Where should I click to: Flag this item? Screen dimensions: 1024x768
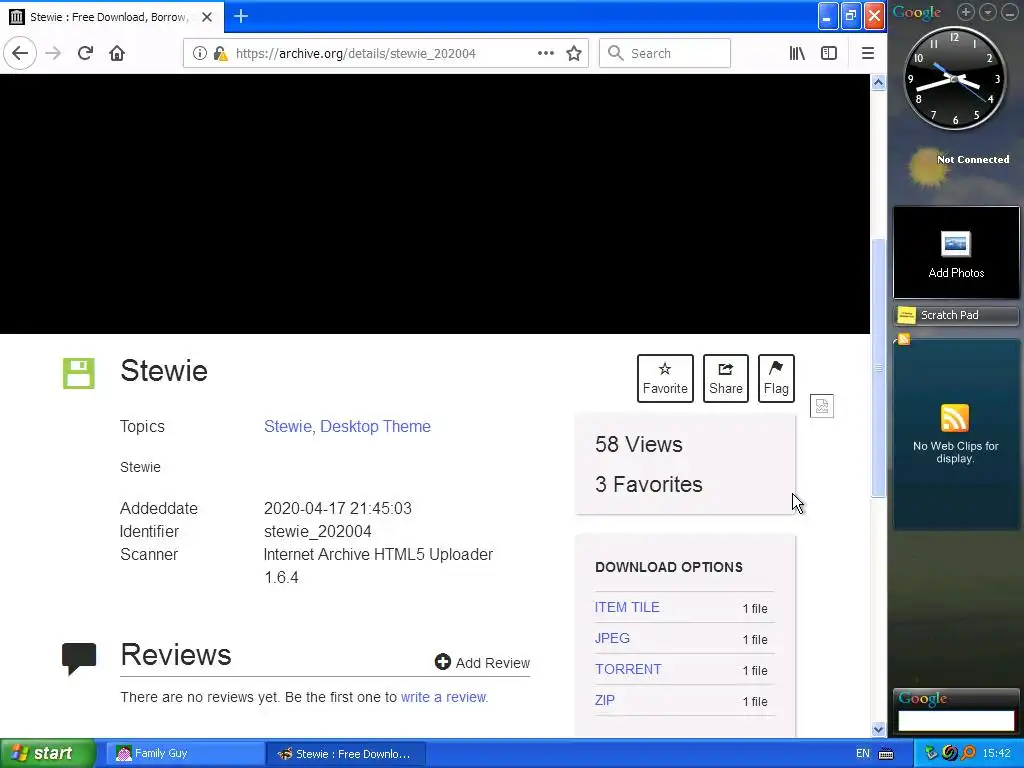(776, 378)
